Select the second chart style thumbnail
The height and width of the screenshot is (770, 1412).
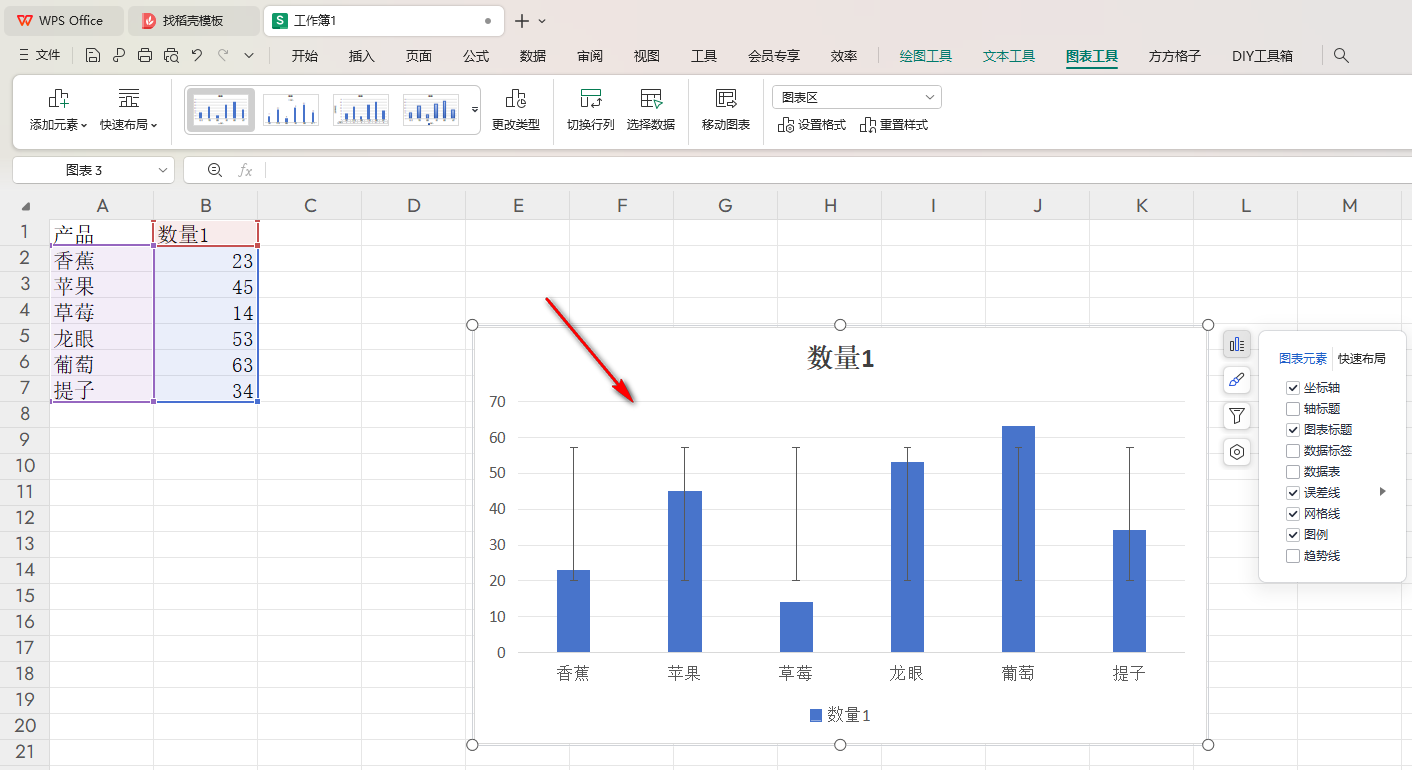[x=291, y=109]
